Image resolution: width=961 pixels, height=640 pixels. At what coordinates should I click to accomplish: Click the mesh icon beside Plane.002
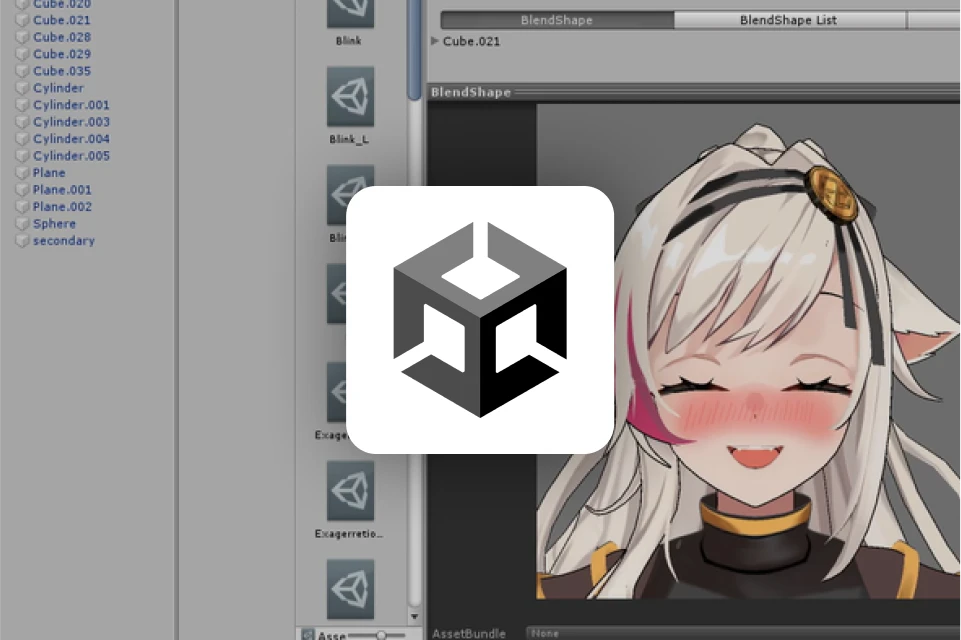[x=22, y=207]
